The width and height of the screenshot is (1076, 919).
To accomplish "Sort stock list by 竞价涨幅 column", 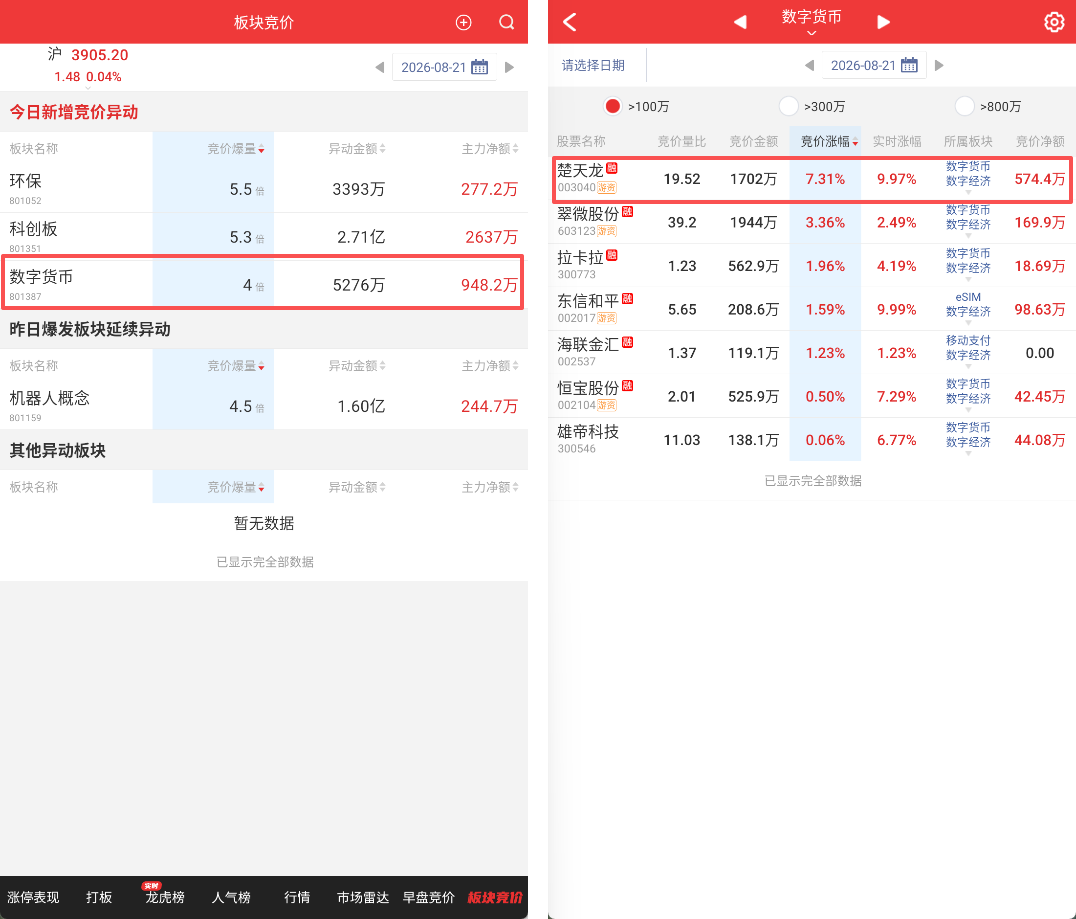I will (x=829, y=141).
